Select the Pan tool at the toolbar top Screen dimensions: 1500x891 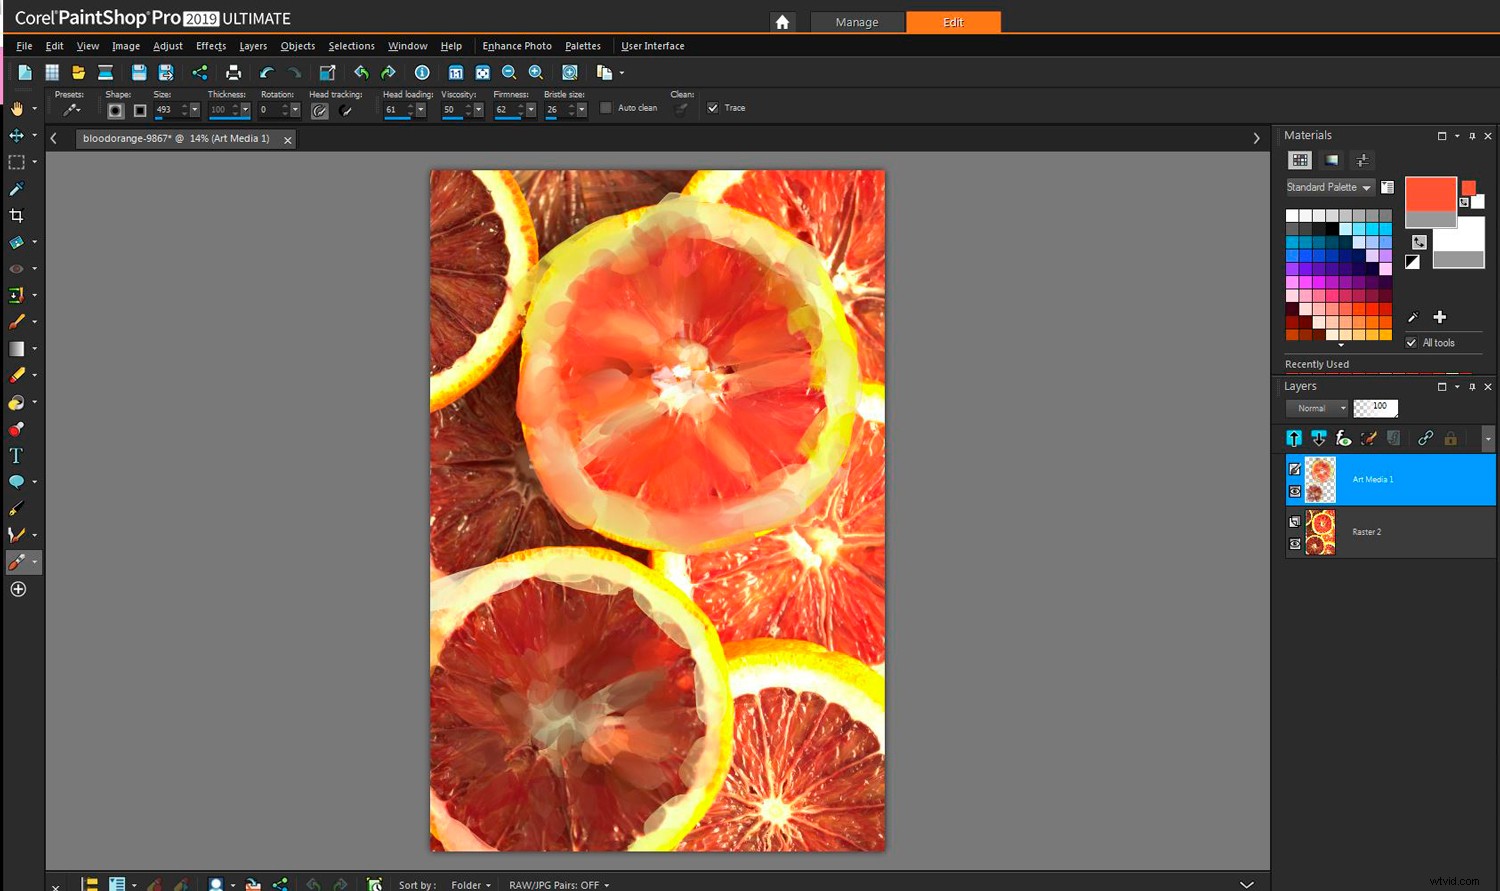(x=18, y=110)
